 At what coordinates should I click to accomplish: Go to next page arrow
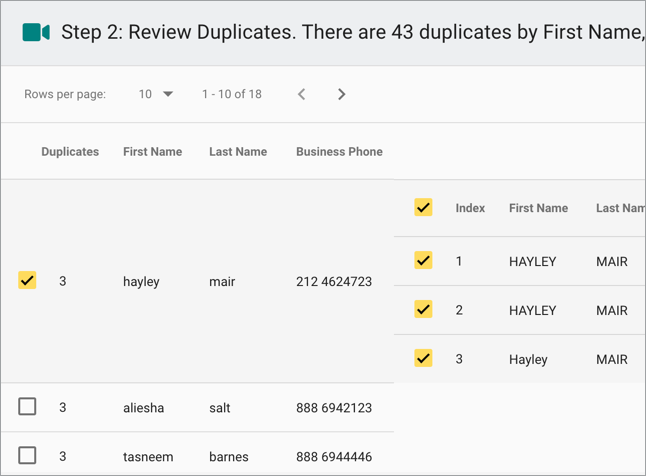pos(341,94)
